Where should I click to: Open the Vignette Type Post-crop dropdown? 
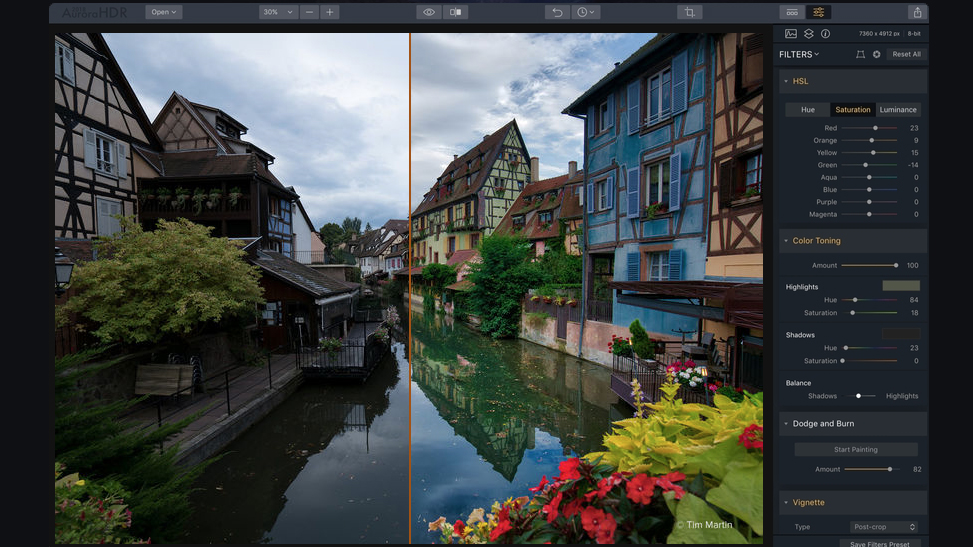(x=884, y=527)
